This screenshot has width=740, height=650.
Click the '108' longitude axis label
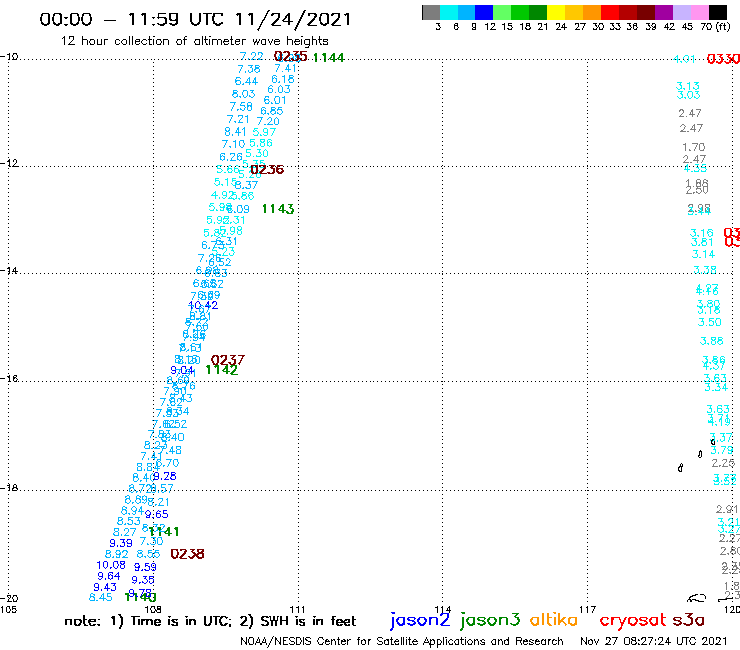tap(153, 609)
